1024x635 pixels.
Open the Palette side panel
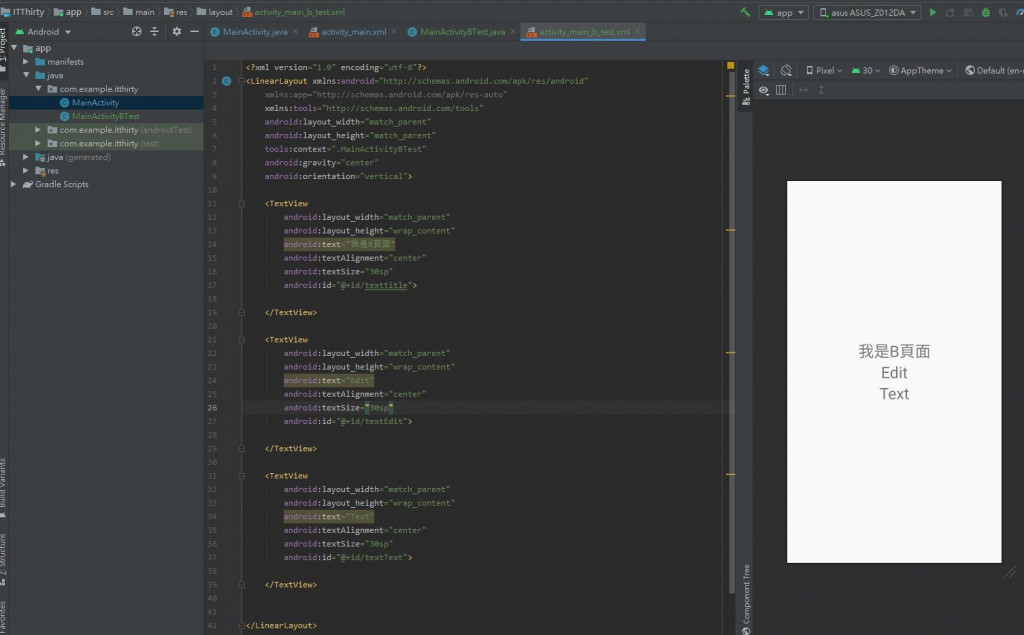[x=746, y=87]
